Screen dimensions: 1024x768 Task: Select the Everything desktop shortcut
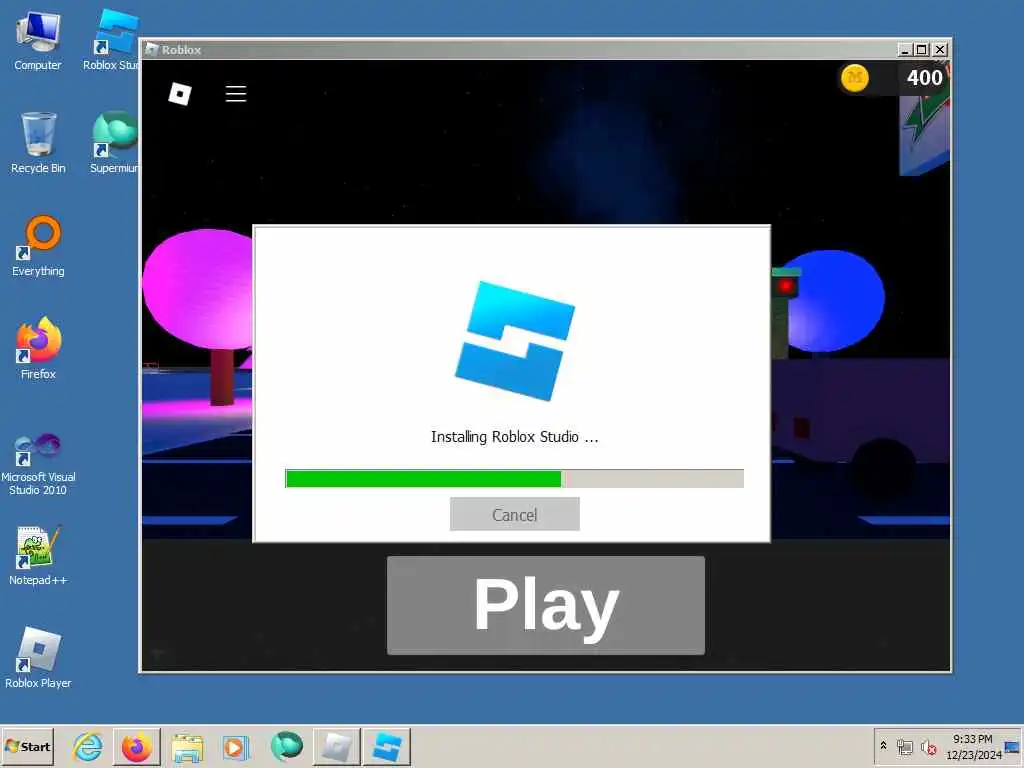[38, 246]
